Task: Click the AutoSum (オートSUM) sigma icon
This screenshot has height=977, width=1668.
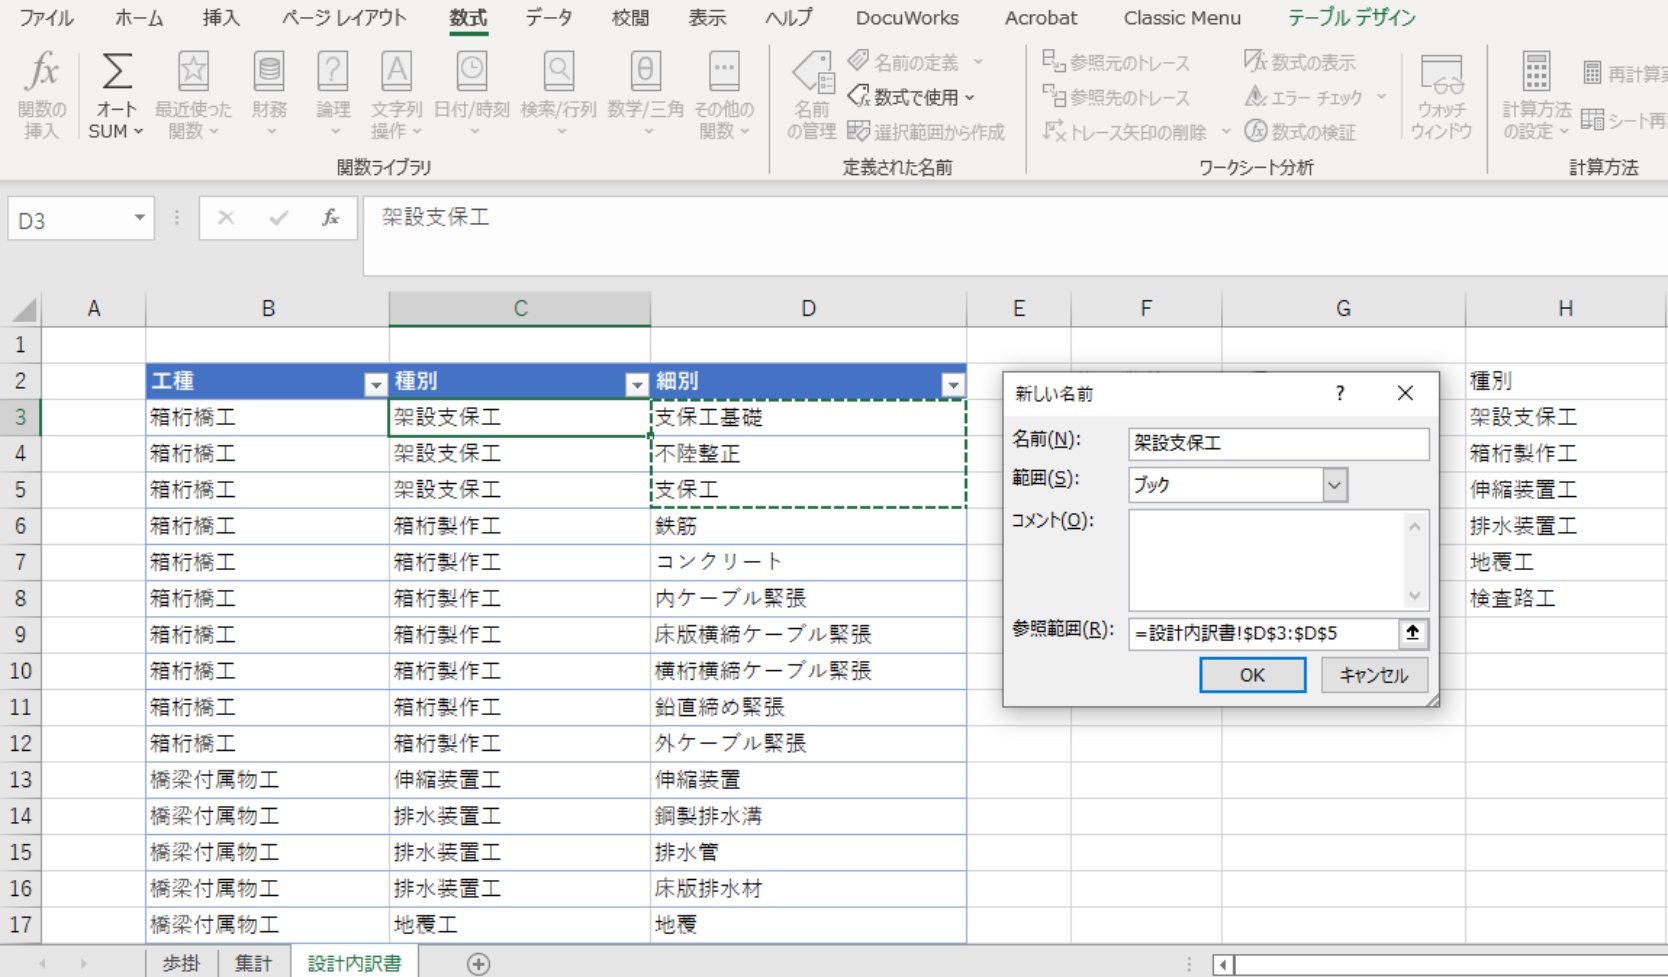Action: click(x=116, y=73)
